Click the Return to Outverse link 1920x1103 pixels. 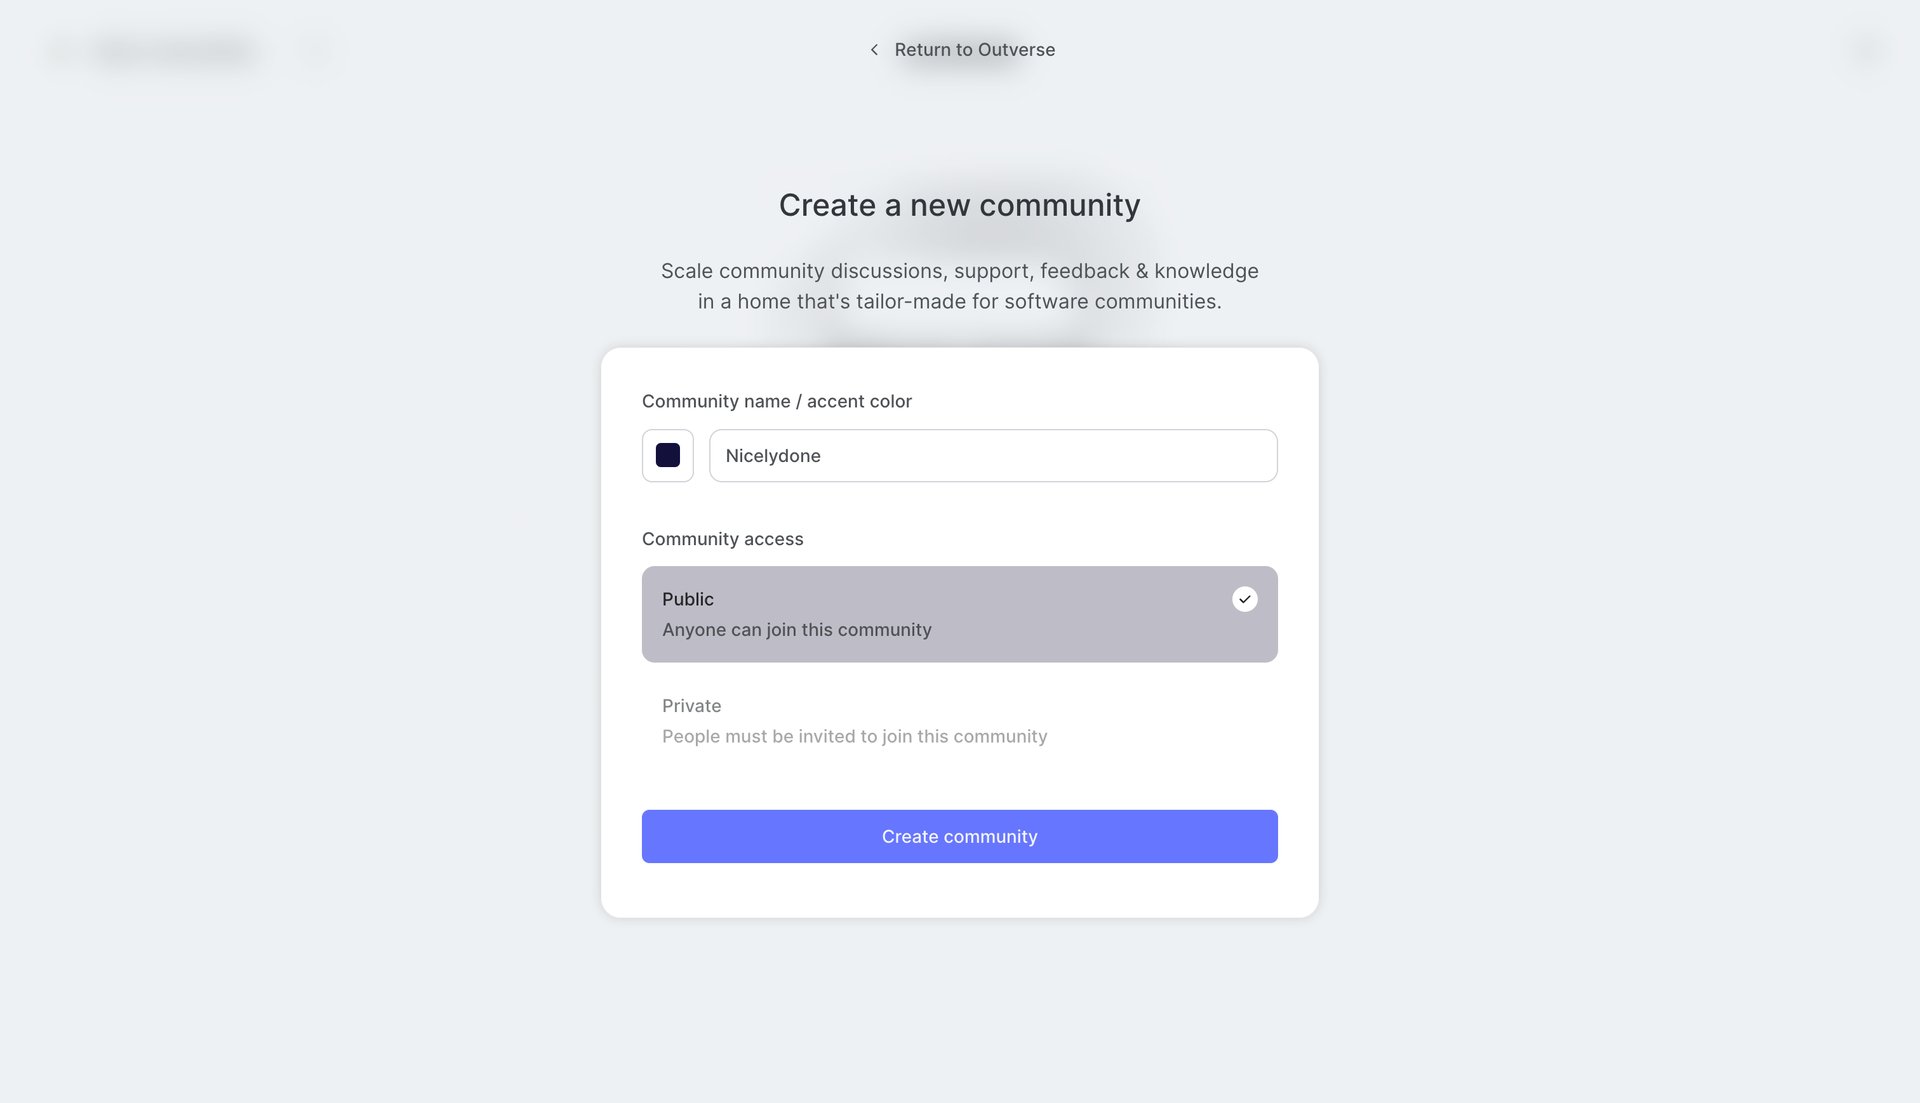coord(975,49)
